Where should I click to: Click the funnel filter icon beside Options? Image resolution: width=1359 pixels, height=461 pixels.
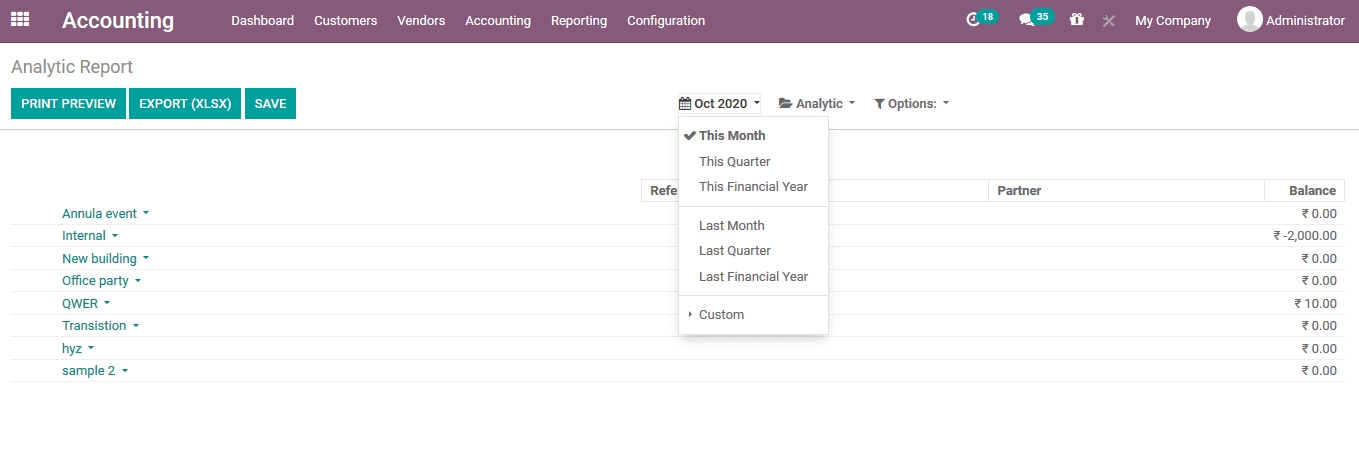pyautogui.click(x=879, y=104)
